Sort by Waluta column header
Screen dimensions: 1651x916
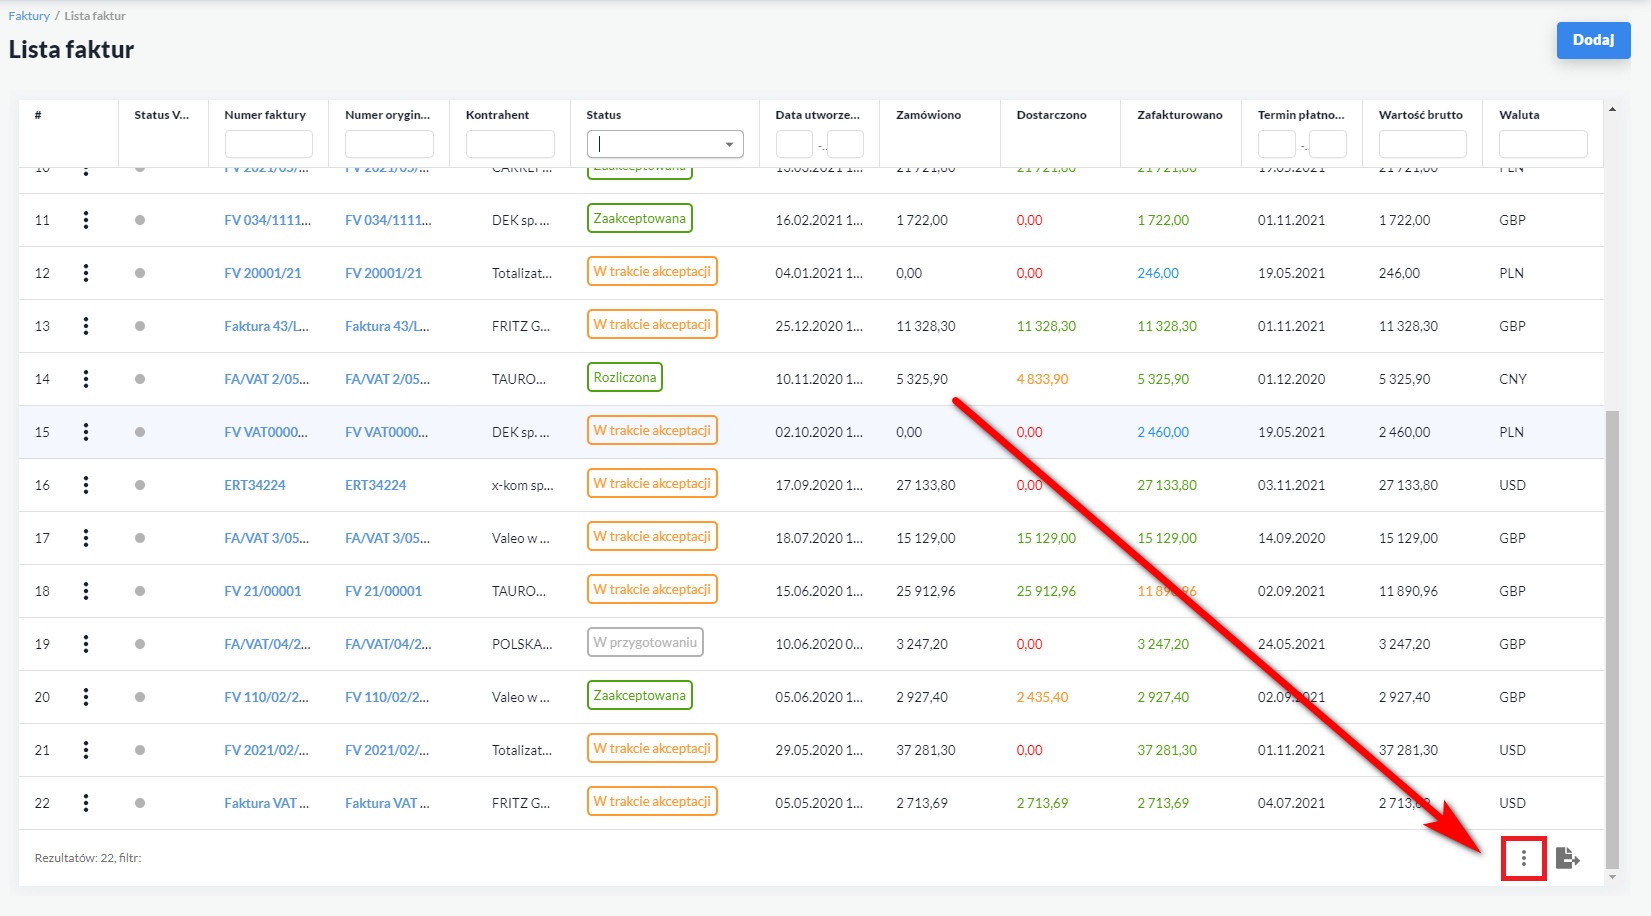(1519, 115)
